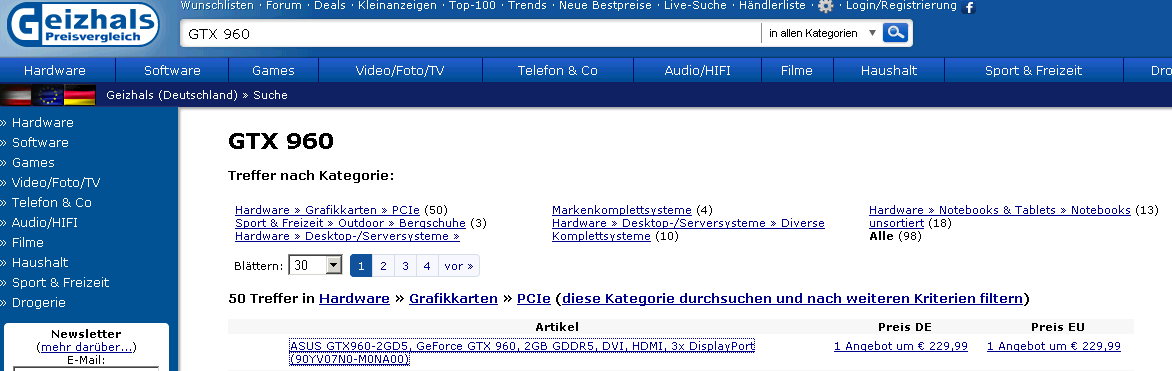The width and height of the screenshot is (1172, 371).
Task: Open Software in the left sidebar
Action: 40,142
